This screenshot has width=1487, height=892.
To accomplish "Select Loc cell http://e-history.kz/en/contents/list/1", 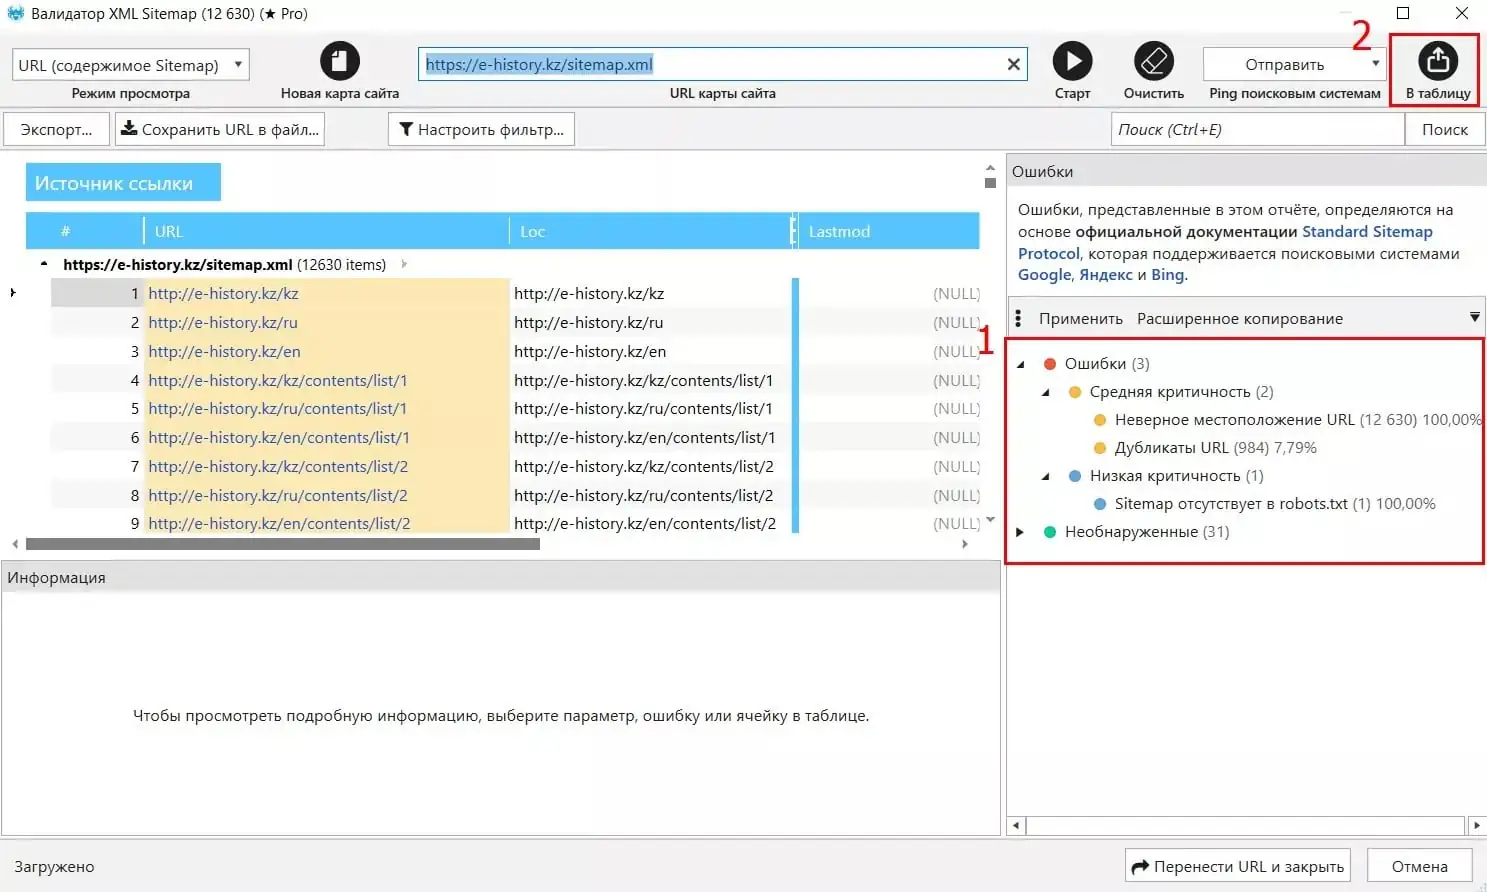I will (x=644, y=438).
